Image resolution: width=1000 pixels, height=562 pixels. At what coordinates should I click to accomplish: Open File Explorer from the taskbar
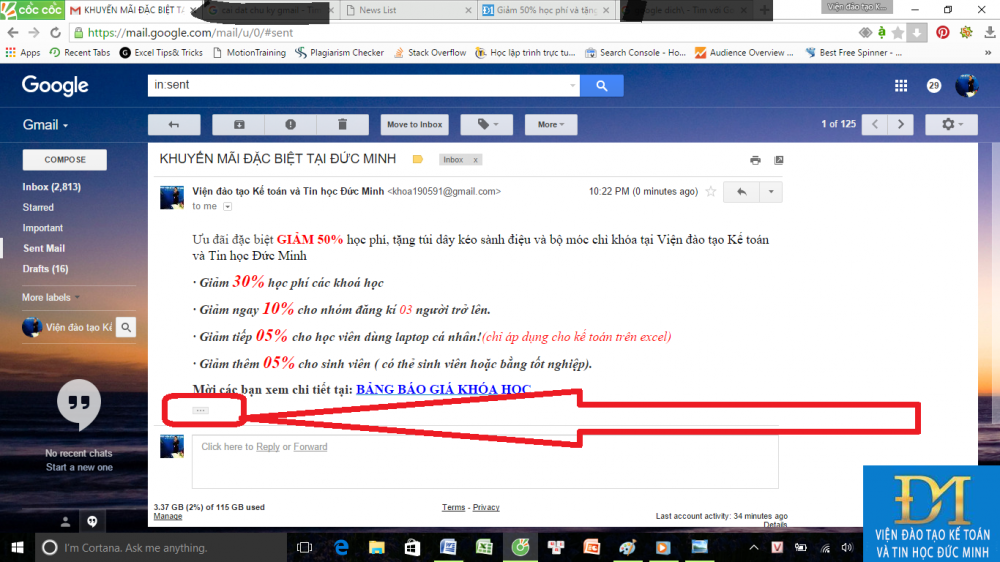click(x=377, y=547)
